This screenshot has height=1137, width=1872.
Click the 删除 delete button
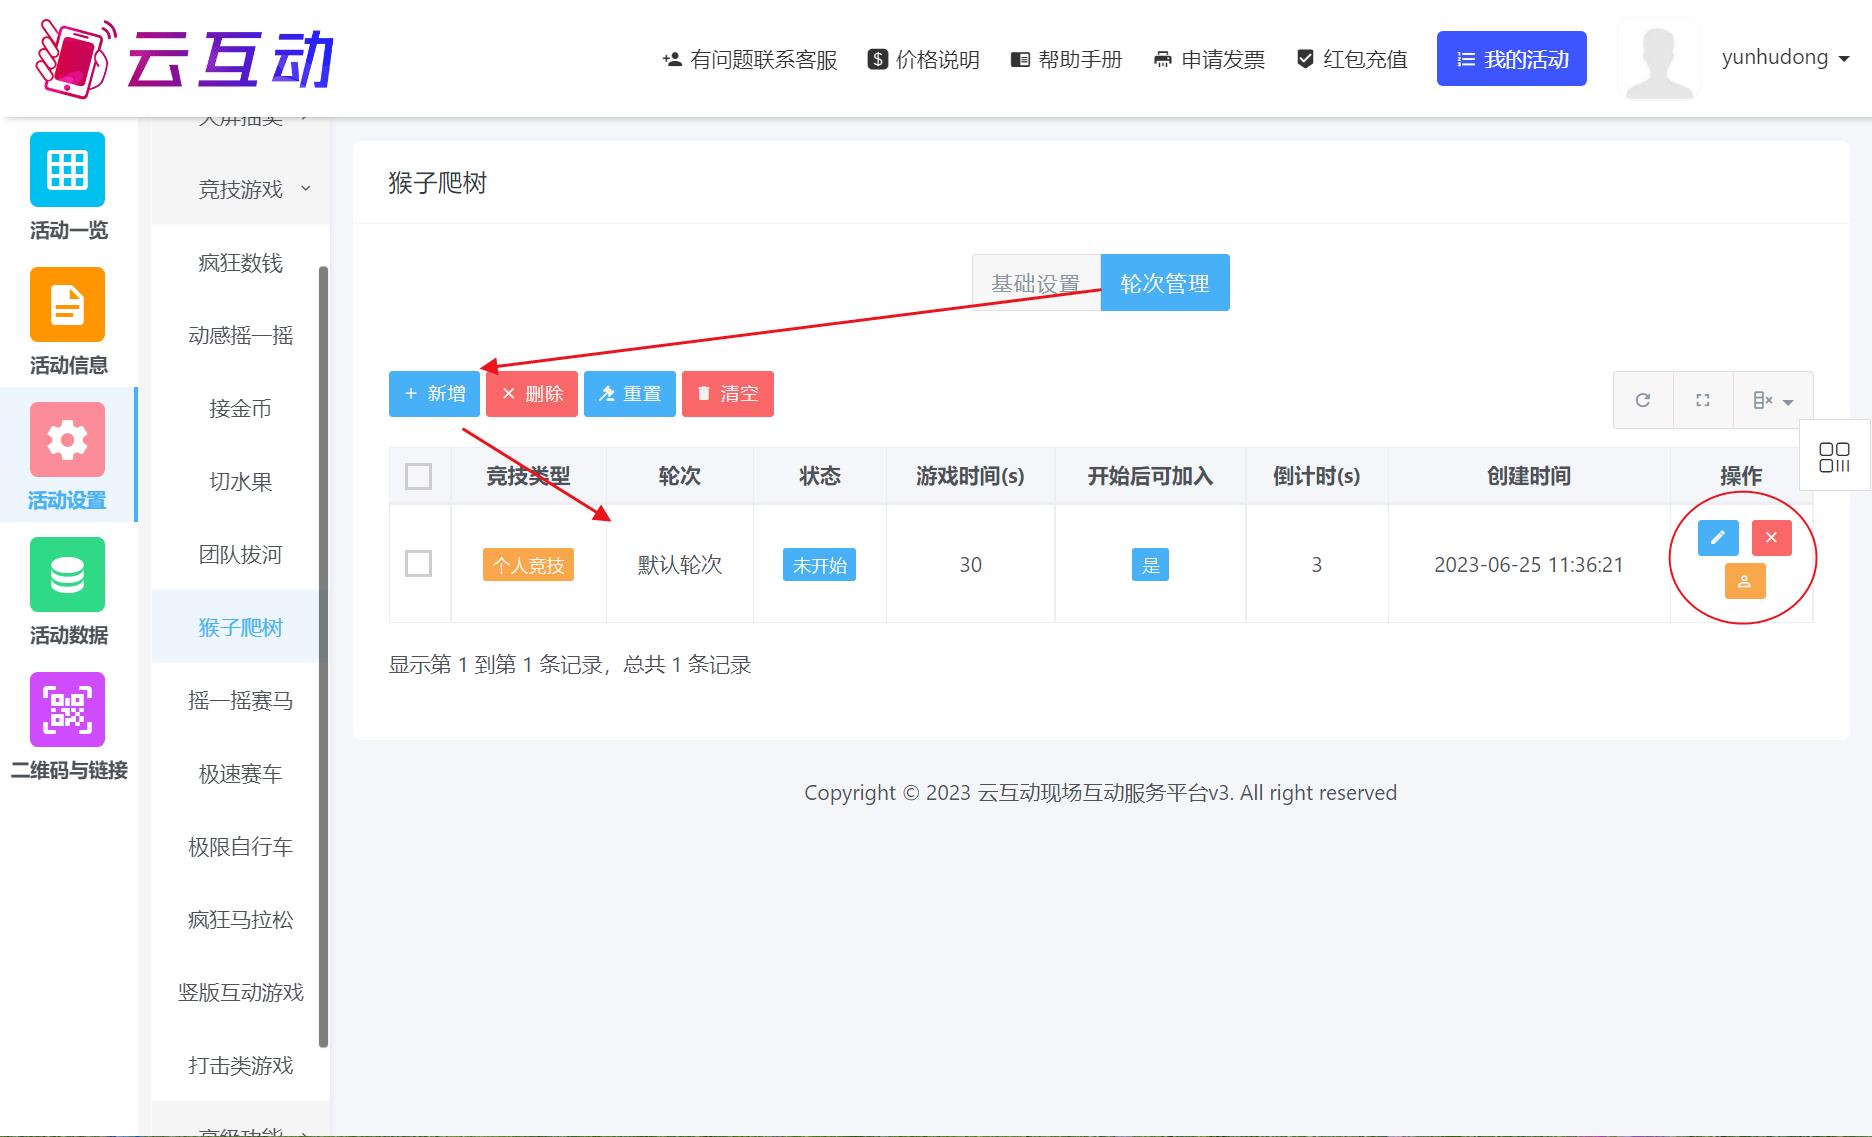(x=533, y=394)
